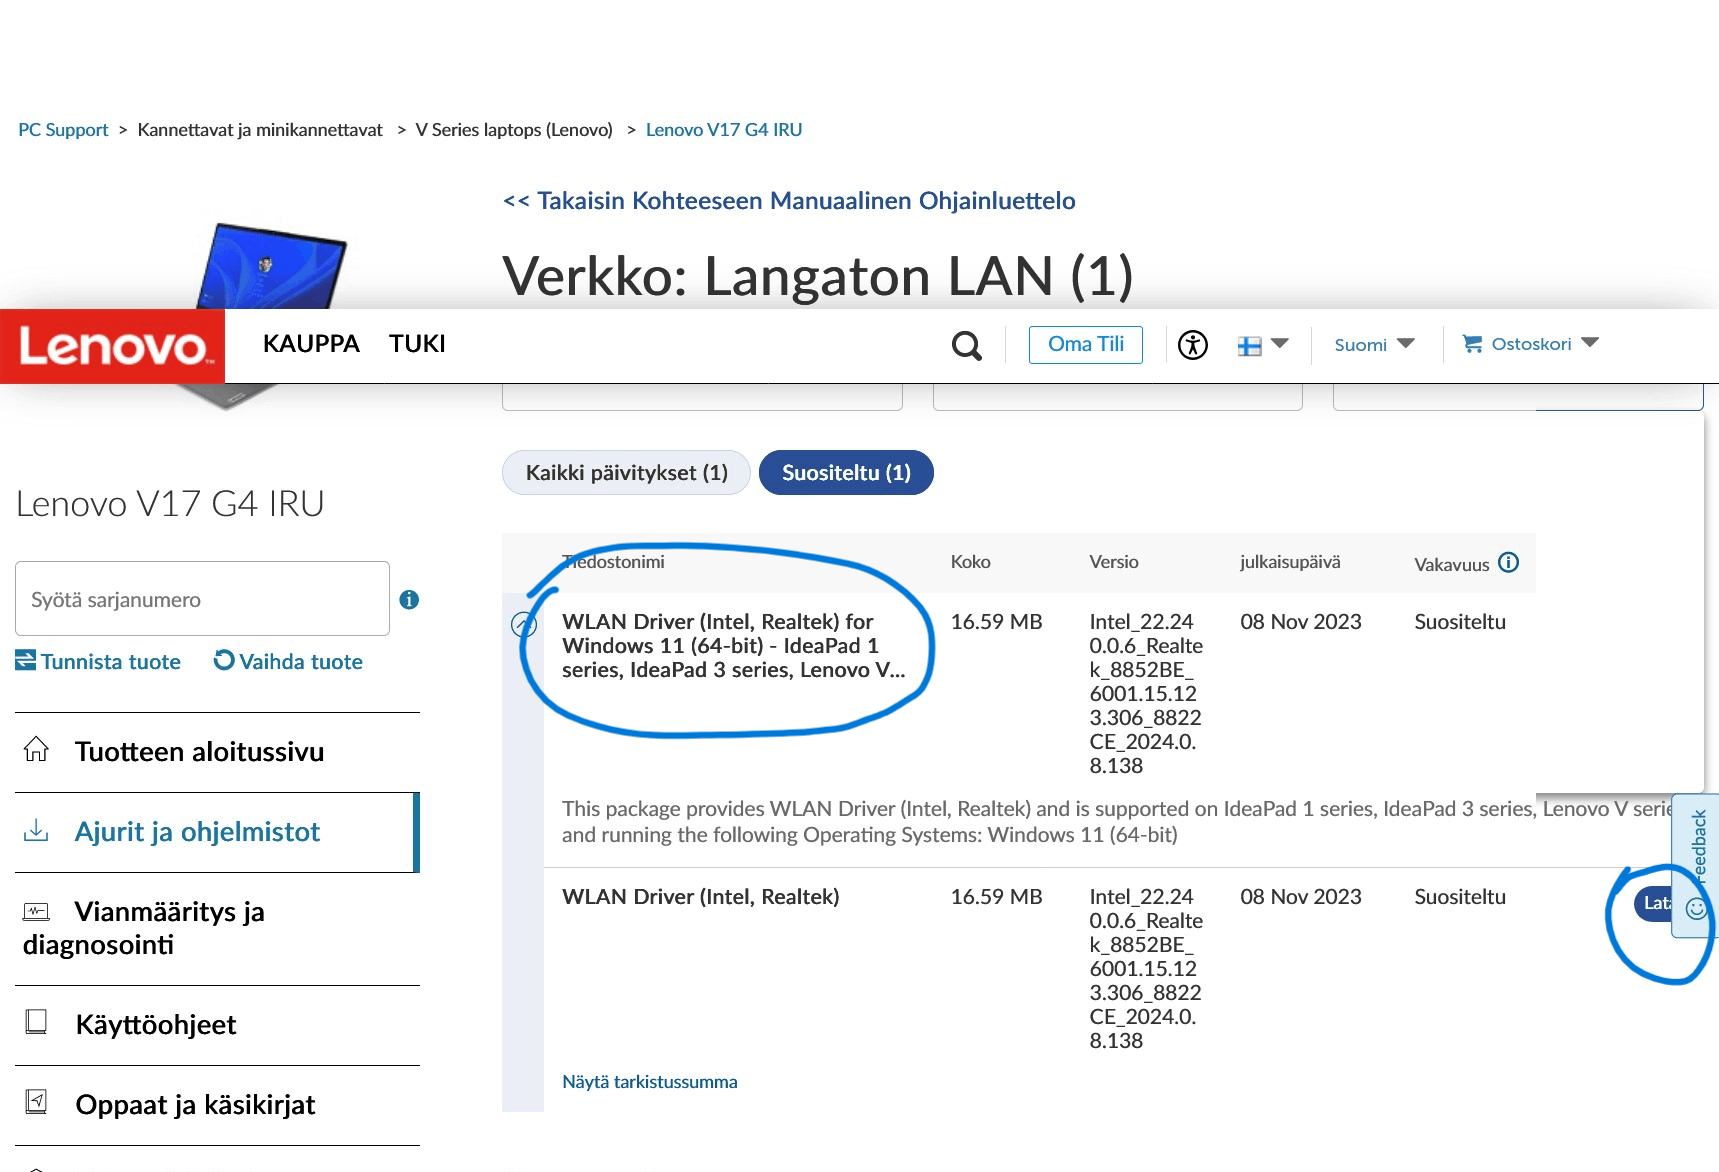Collapse the WLAN Driver row expander
Image resolution: width=1719 pixels, height=1172 pixels.
pos(524,625)
